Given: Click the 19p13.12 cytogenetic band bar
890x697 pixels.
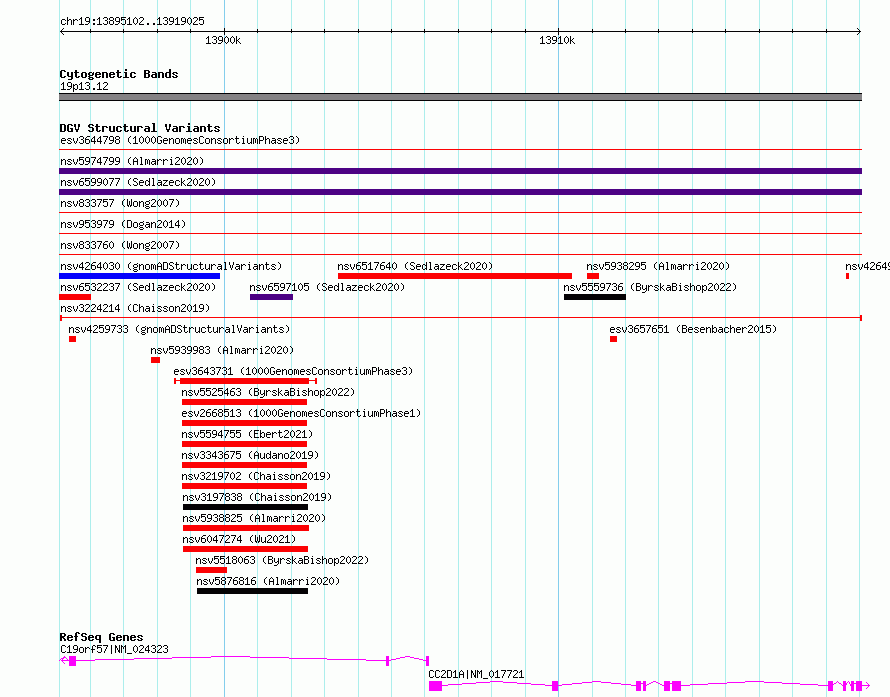Looking at the screenshot, I should click(460, 98).
